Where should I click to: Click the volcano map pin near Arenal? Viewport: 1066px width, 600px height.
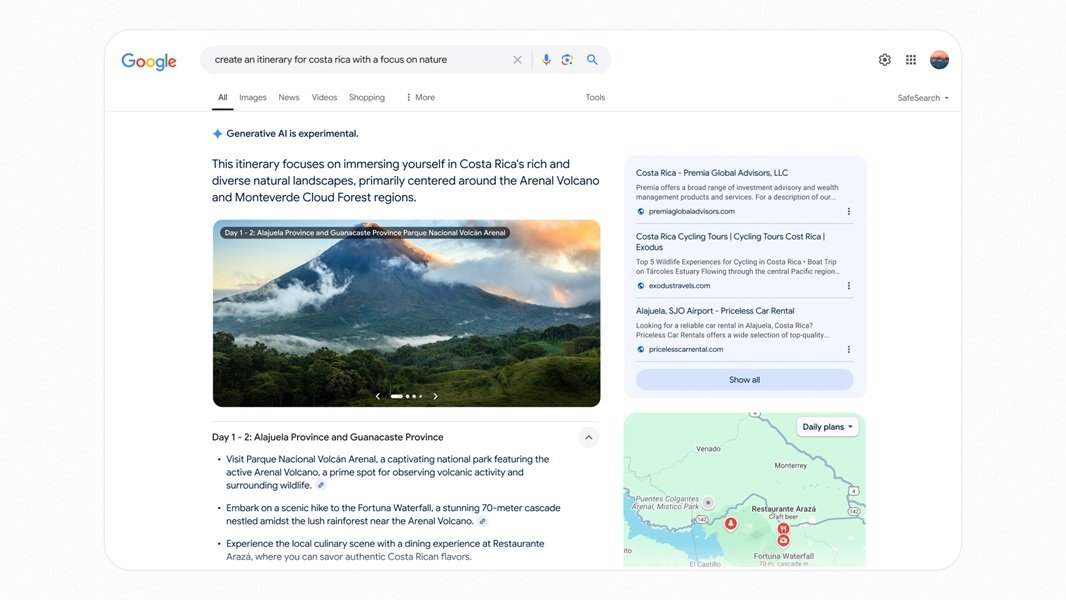pyautogui.click(x=730, y=524)
